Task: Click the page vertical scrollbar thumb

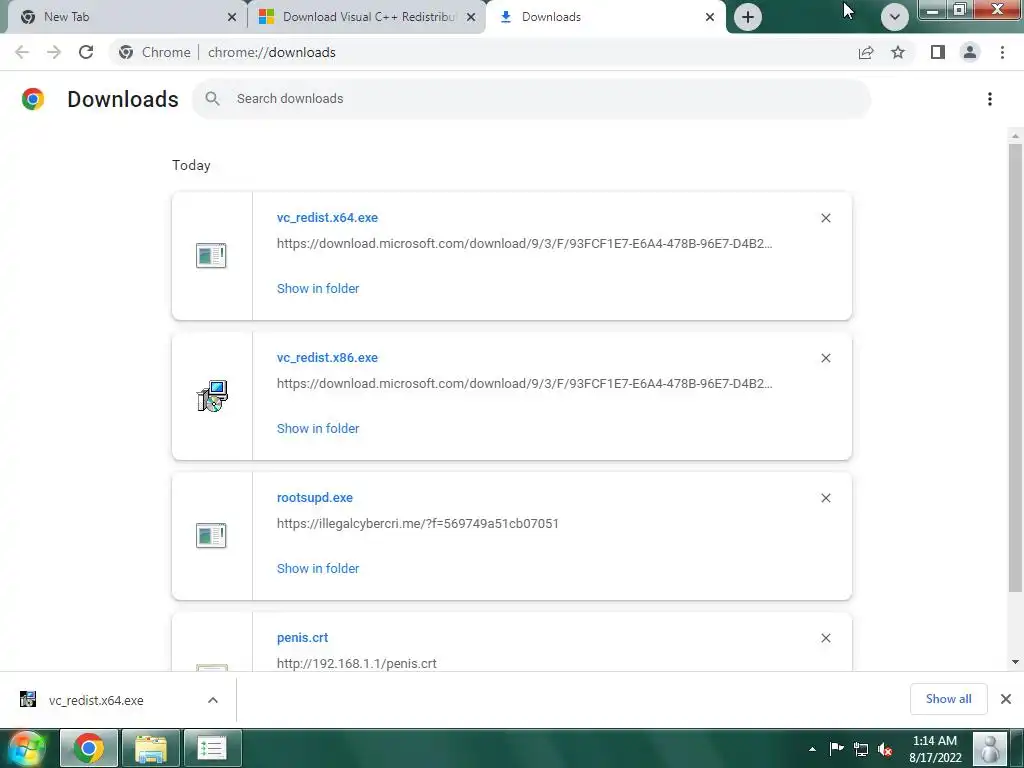Action: click(1015, 368)
